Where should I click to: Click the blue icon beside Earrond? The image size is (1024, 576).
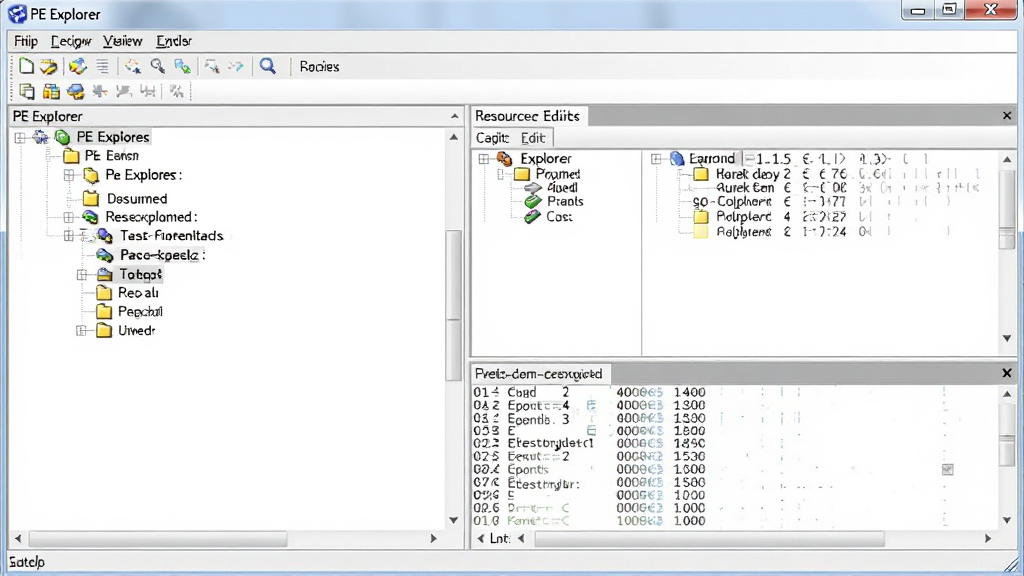click(677, 159)
